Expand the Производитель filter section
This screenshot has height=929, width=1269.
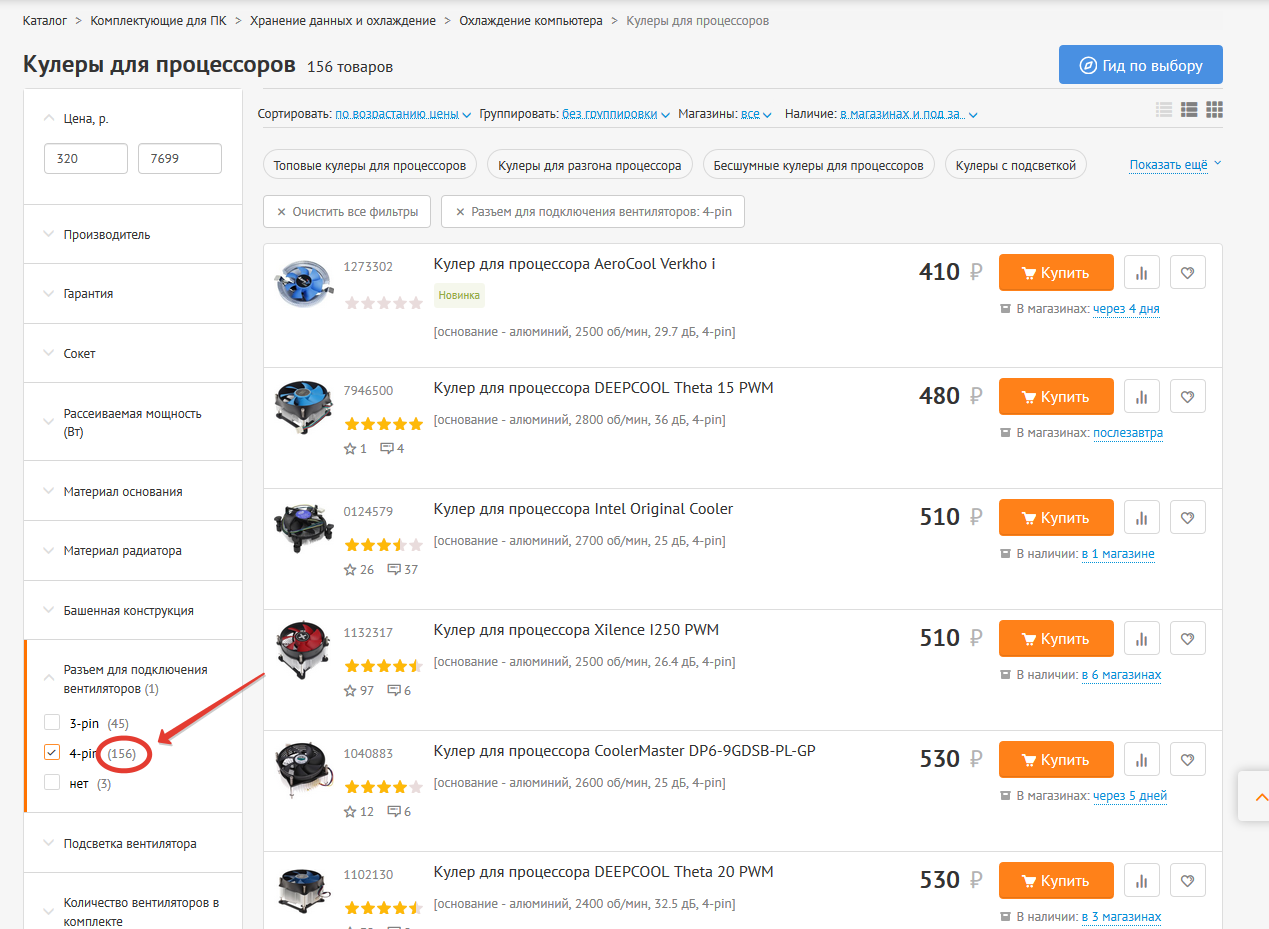[107, 234]
